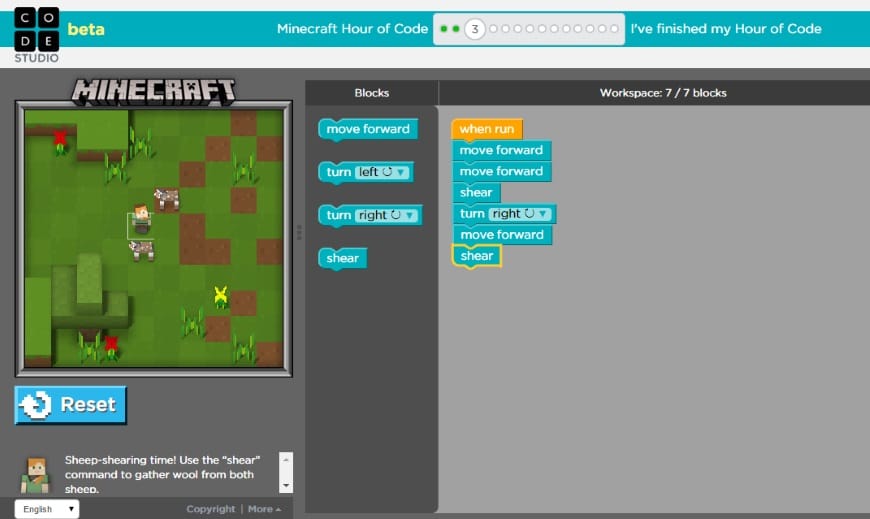This screenshot has width=870, height=519.
Task: Open the completed level 2 green dot
Action: coord(456,29)
